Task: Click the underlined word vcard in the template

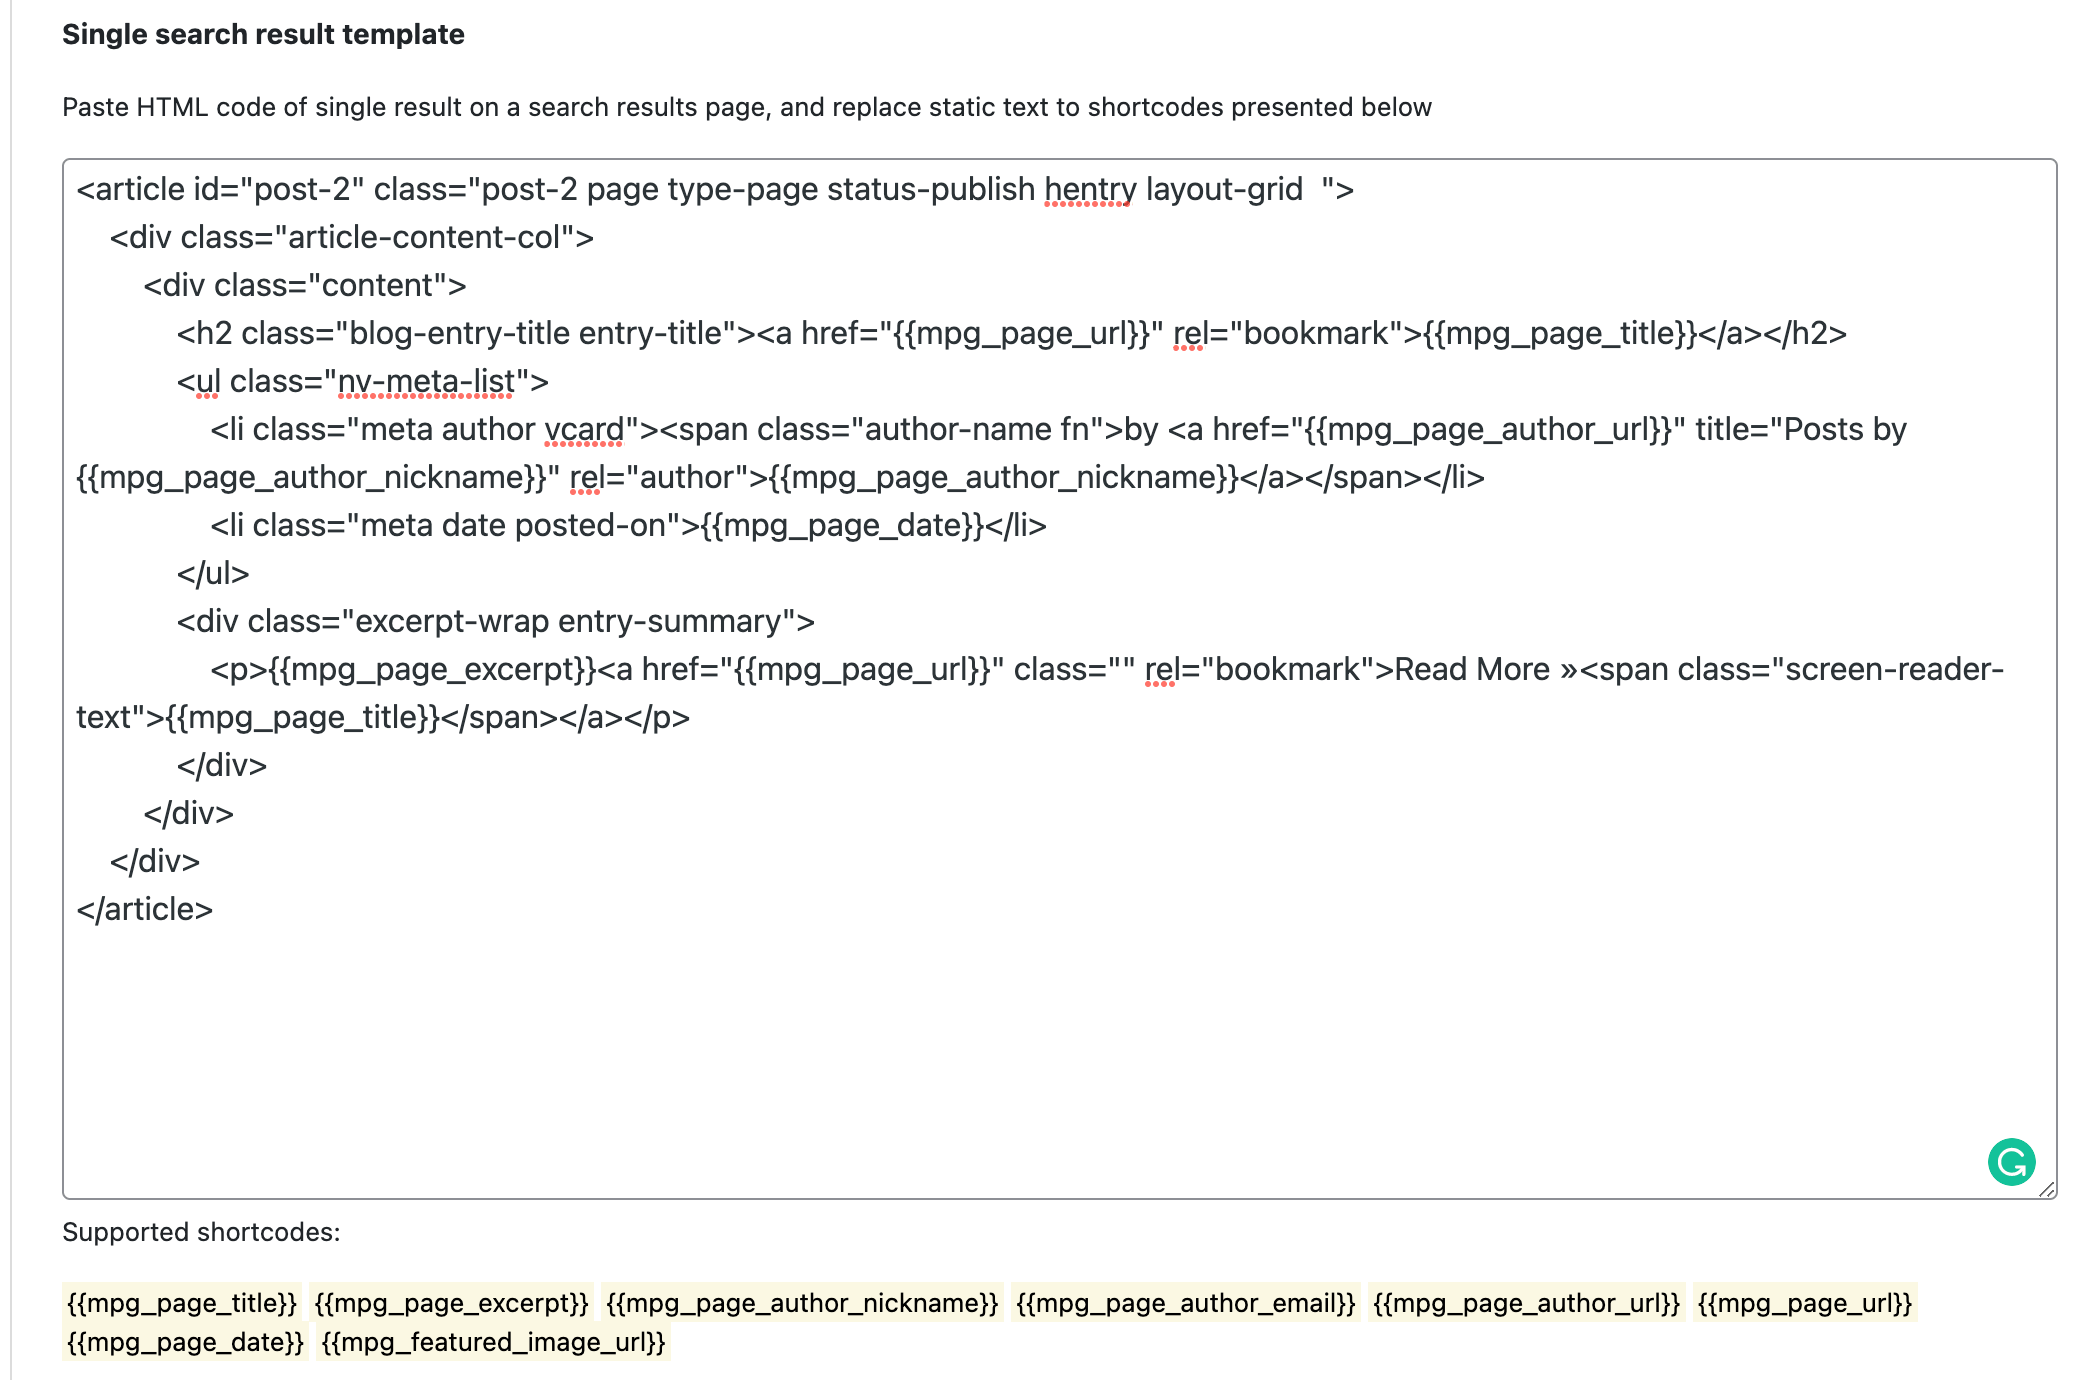Action: 584,429
